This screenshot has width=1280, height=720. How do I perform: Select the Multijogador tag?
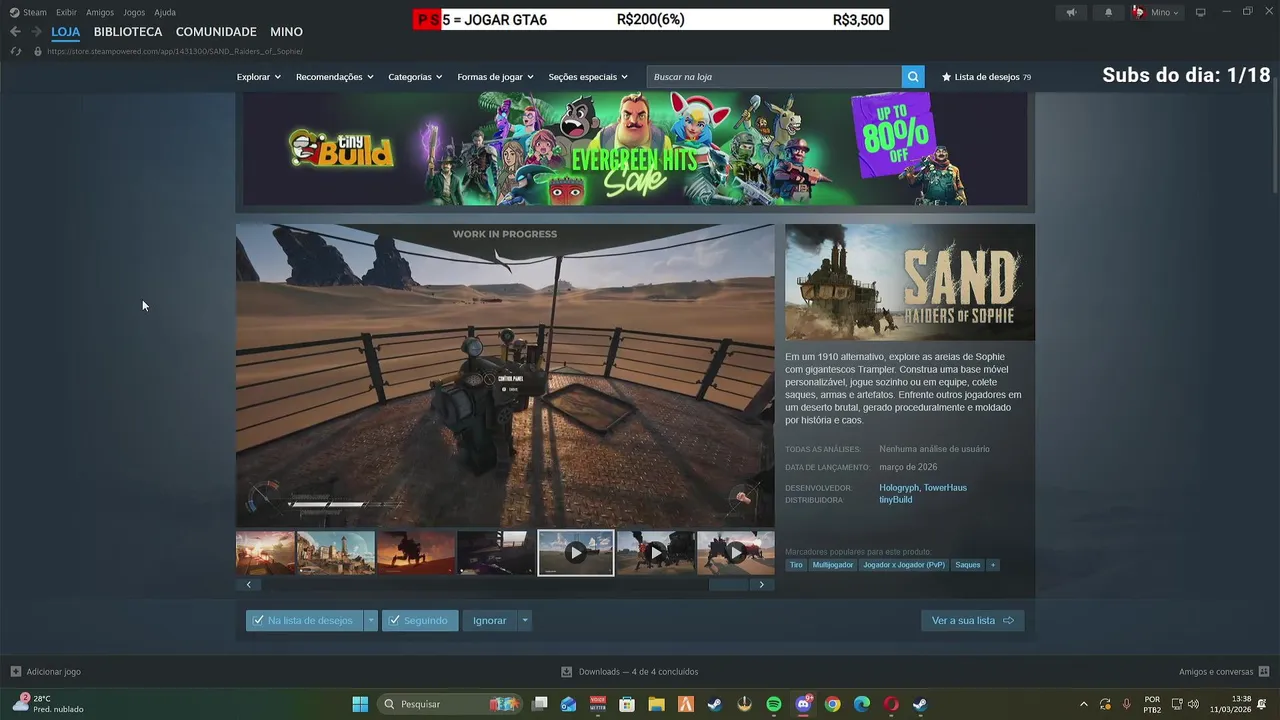coord(833,565)
